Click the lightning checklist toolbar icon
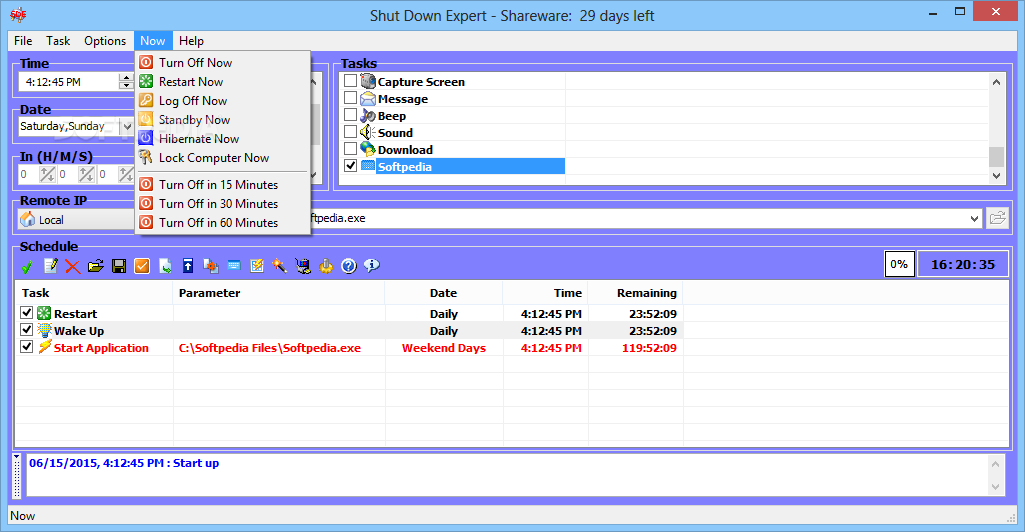The width and height of the screenshot is (1025, 532). (257, 265)
